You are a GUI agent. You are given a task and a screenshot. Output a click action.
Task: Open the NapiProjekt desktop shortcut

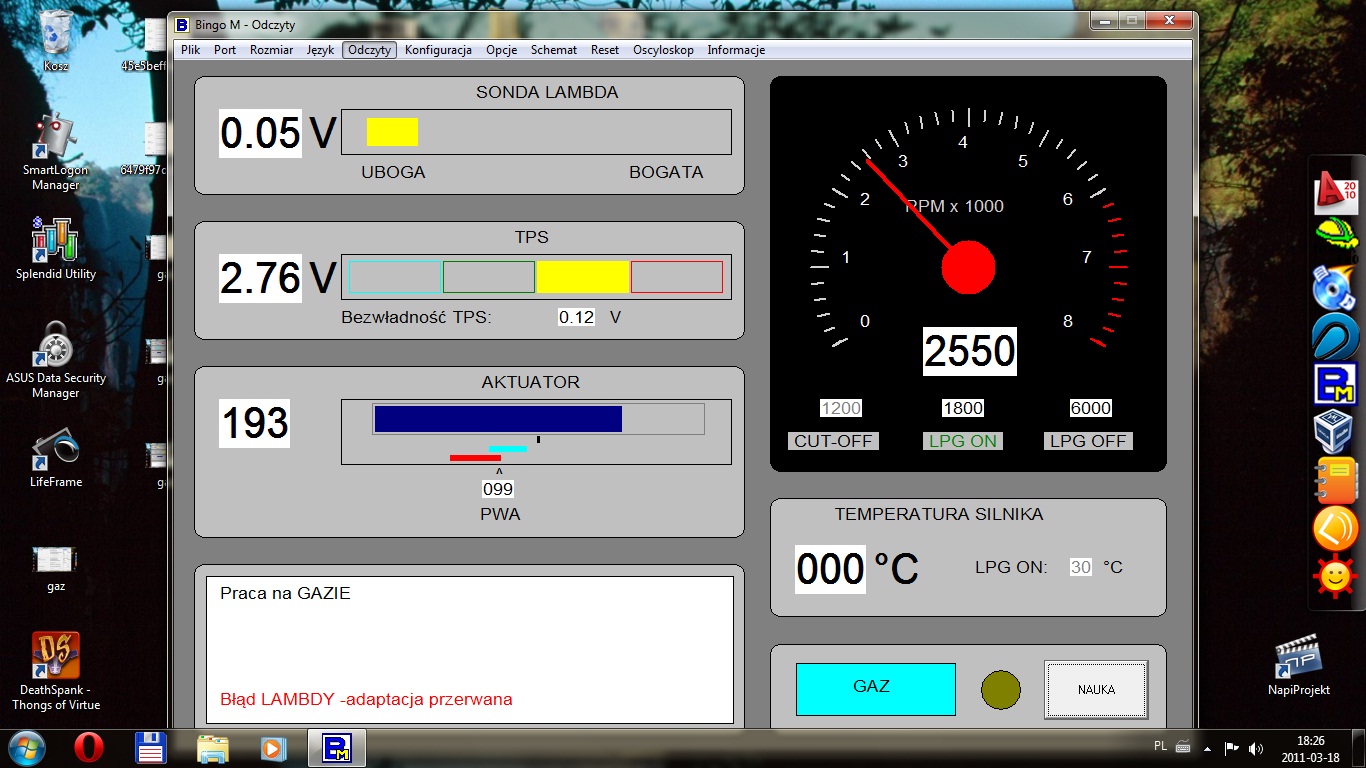tap(1299, 665)
